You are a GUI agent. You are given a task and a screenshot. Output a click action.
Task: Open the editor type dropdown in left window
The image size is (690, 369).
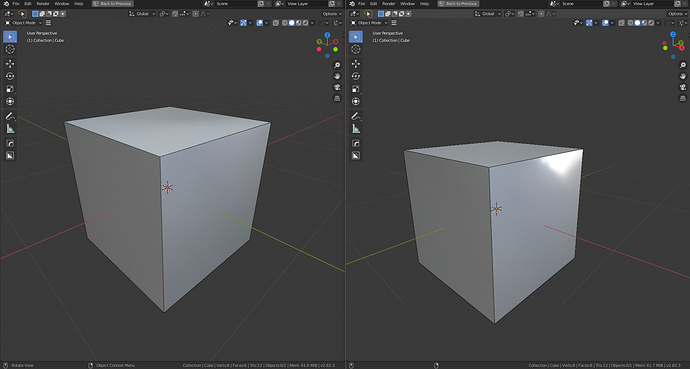tap(8, 14)
